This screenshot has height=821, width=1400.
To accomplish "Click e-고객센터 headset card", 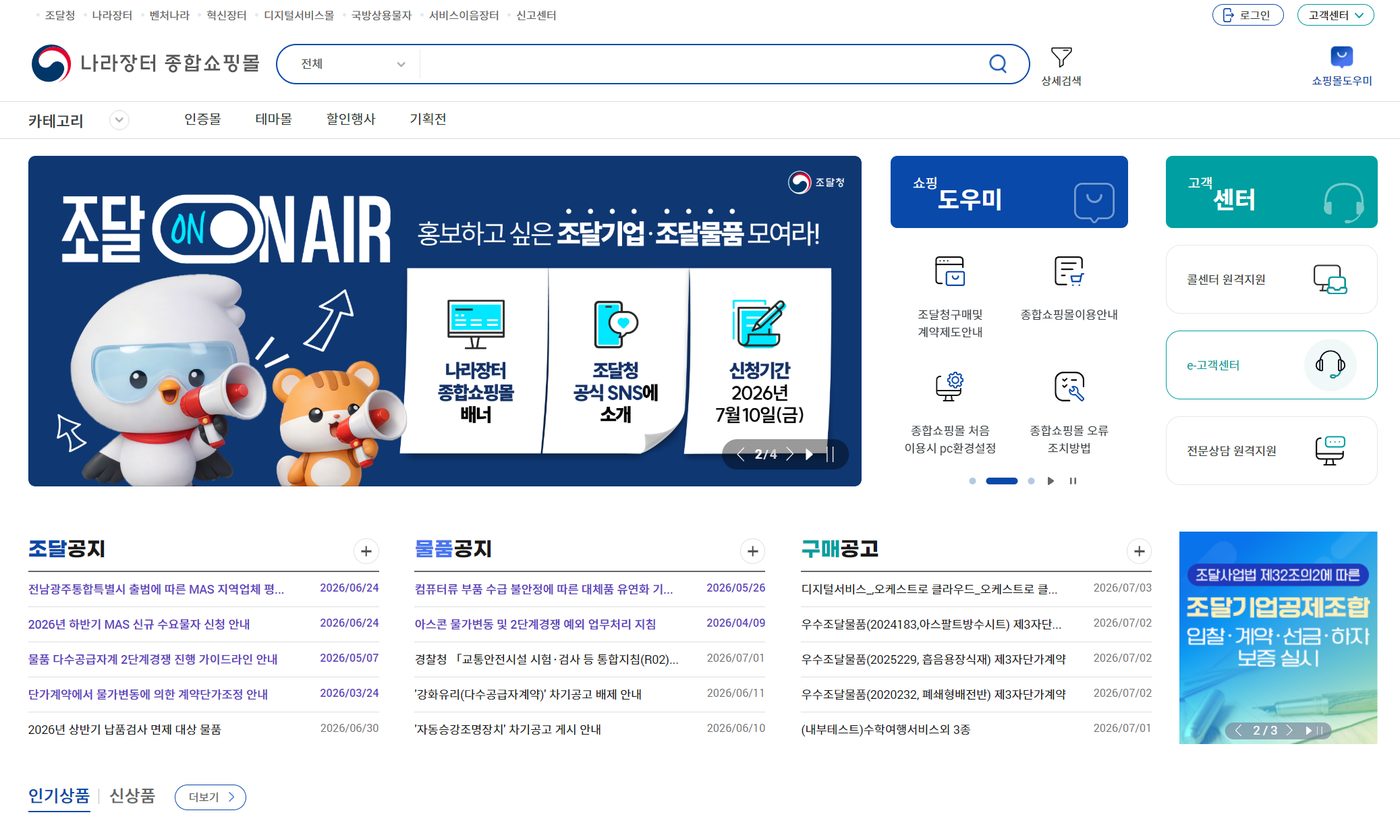I will pyautogui.click(x=1271, y=365).
